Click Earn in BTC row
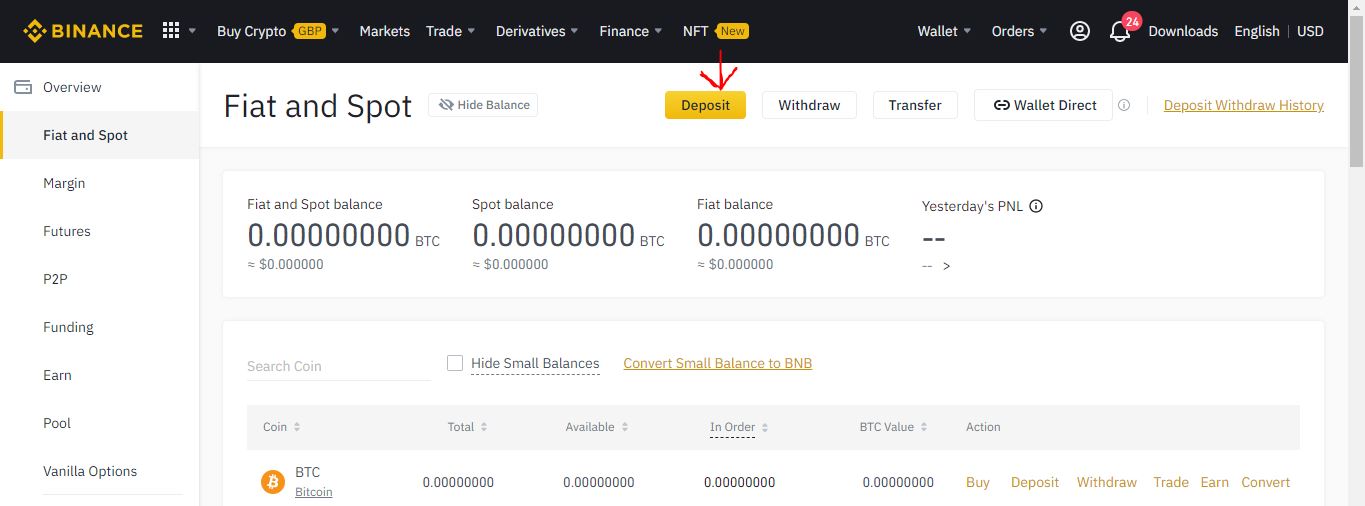 [1215, 482]
